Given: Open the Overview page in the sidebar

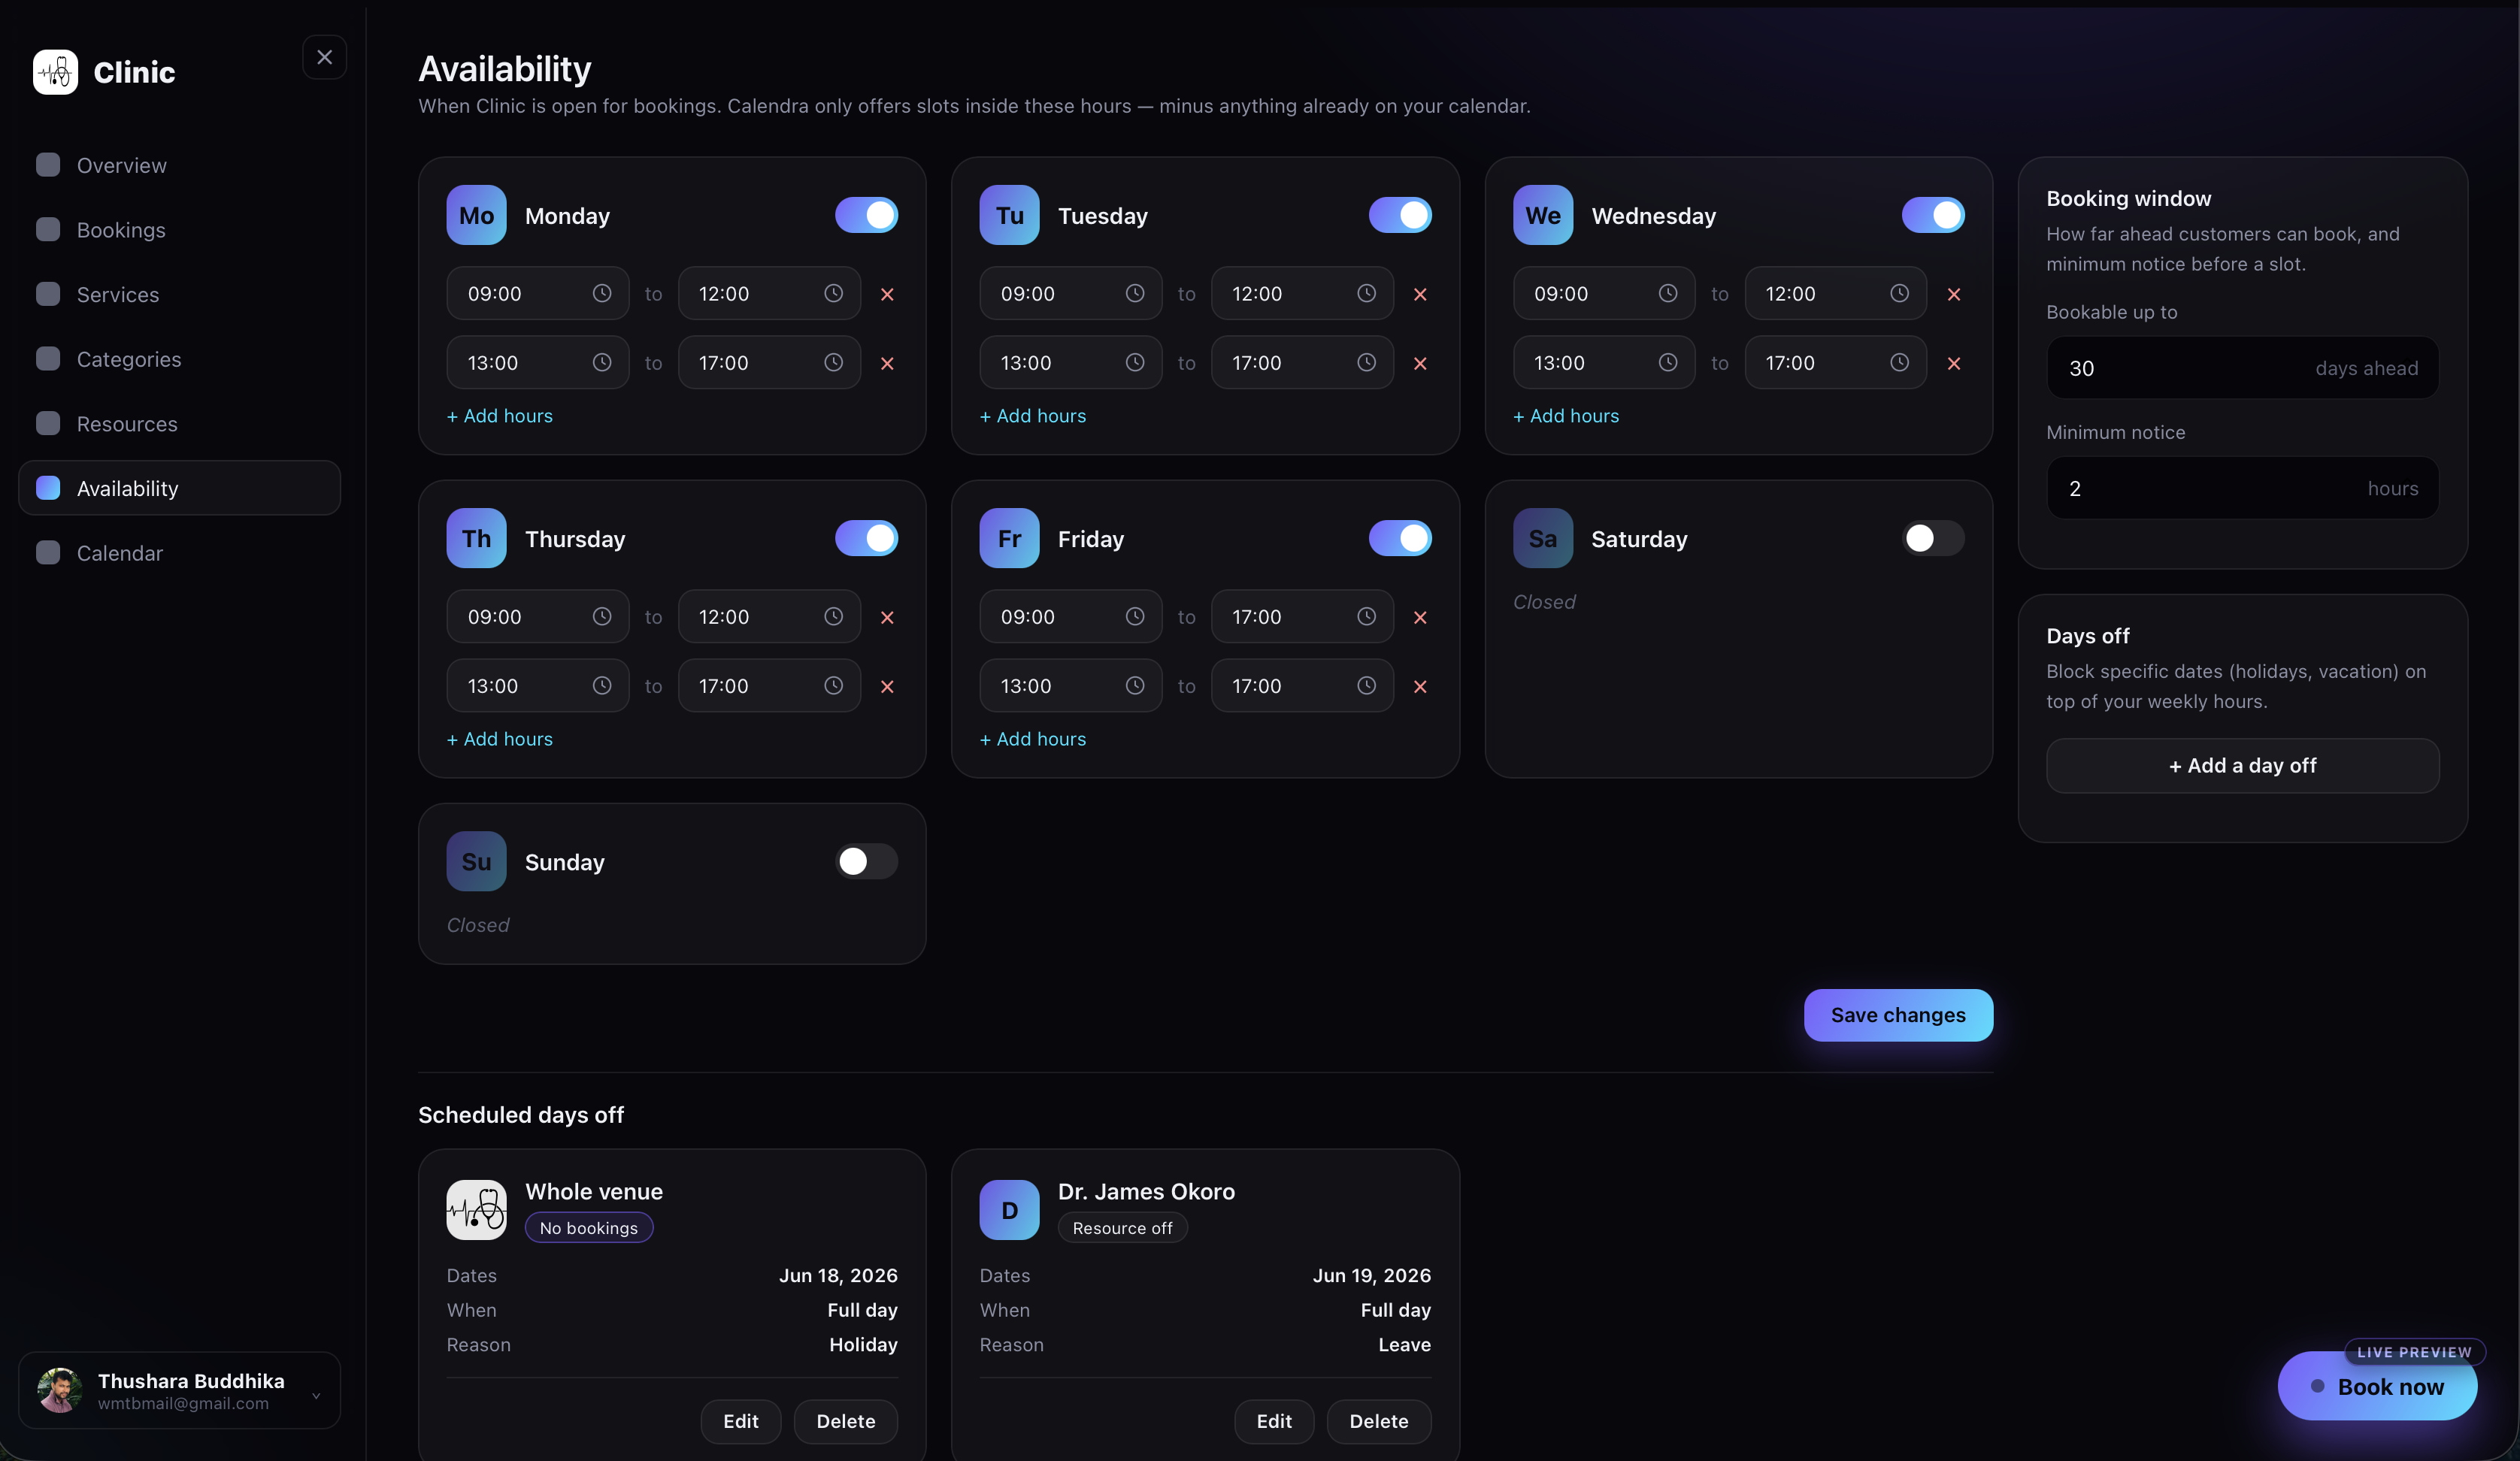Looking at the screenshot, I should pos(180,165).
